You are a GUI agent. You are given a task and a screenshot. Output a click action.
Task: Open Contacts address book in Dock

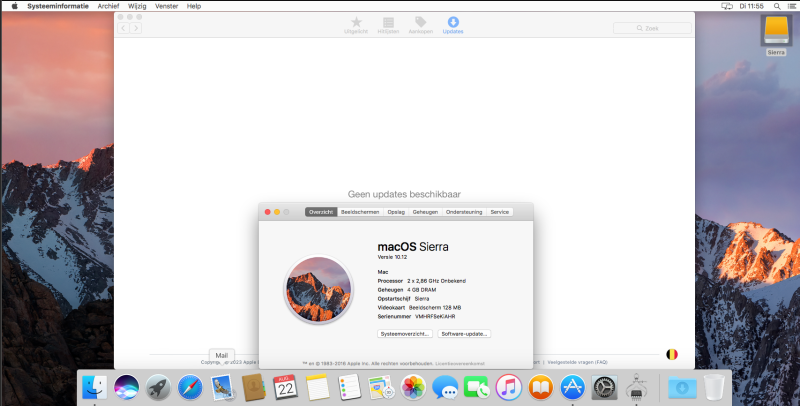[254, 388]
